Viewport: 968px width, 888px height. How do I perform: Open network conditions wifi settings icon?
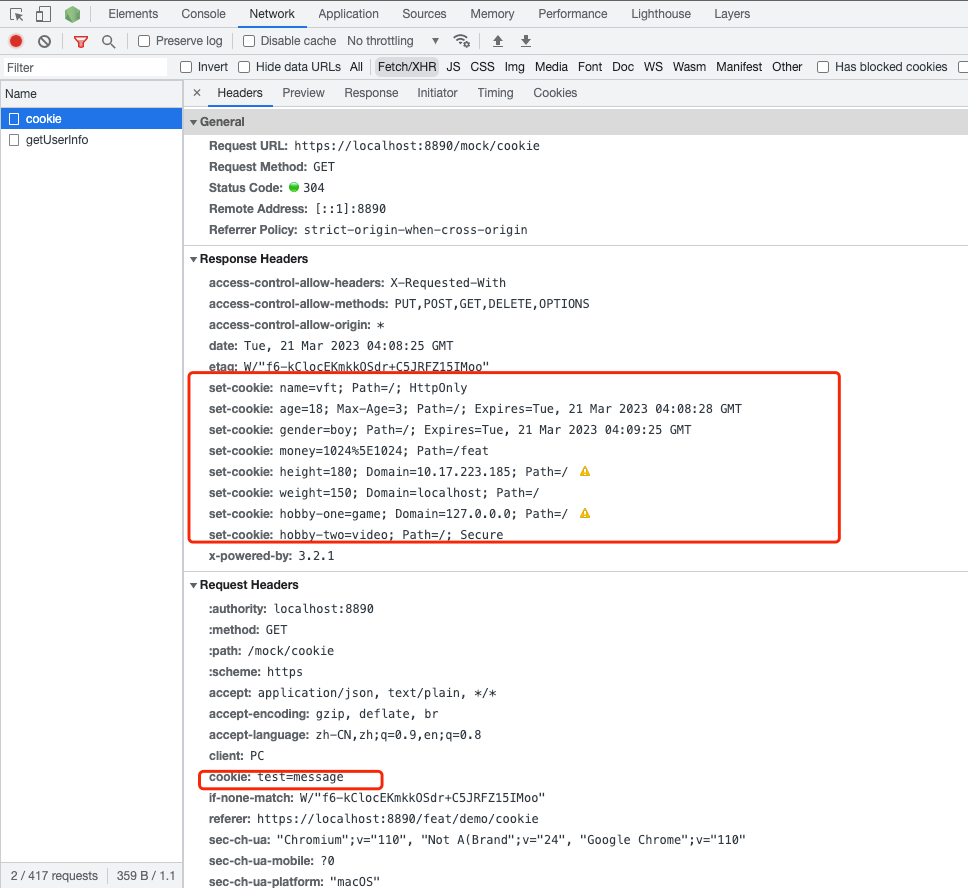click(x=462, y=41)
